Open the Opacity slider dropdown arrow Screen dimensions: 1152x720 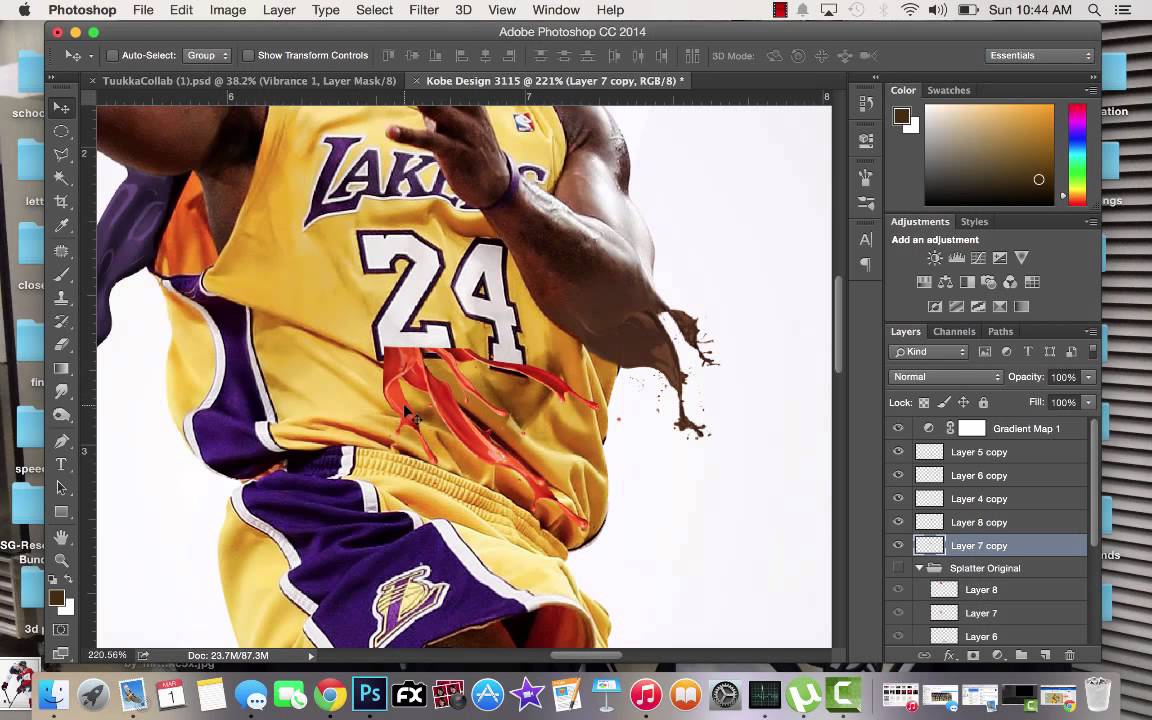1089,377
